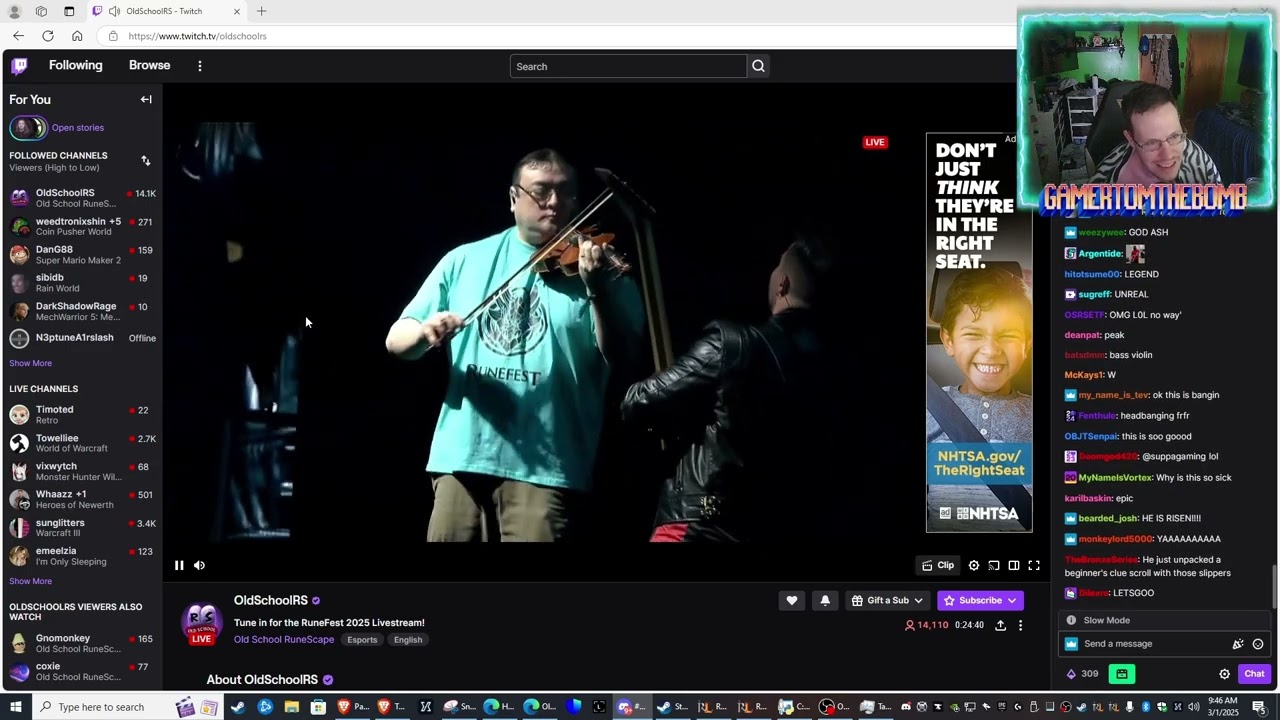Open Bits and celebration icon in chat box
Image resolution: width=1280 pixels, height=720 pixels.
(1238, 644)
